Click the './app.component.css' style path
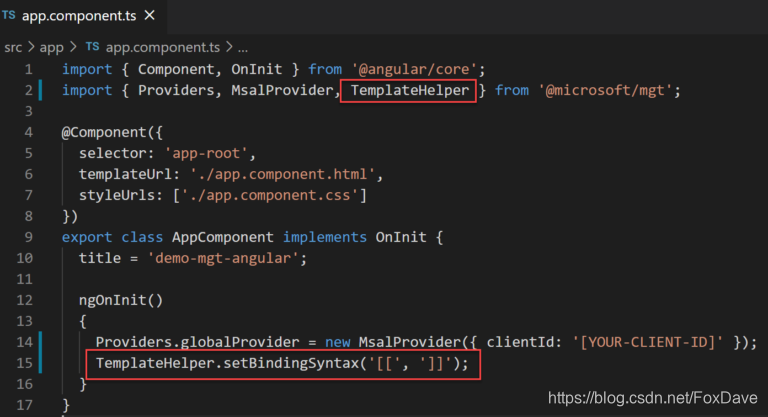 (271, 196)
